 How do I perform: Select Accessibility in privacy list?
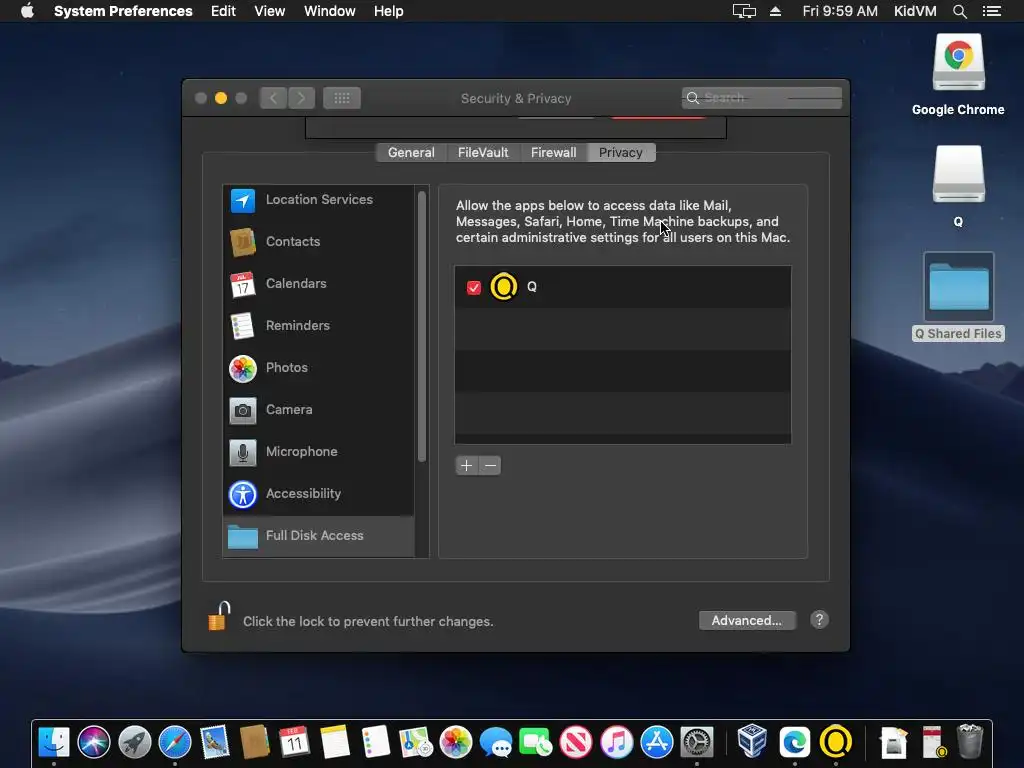[319, 494]
